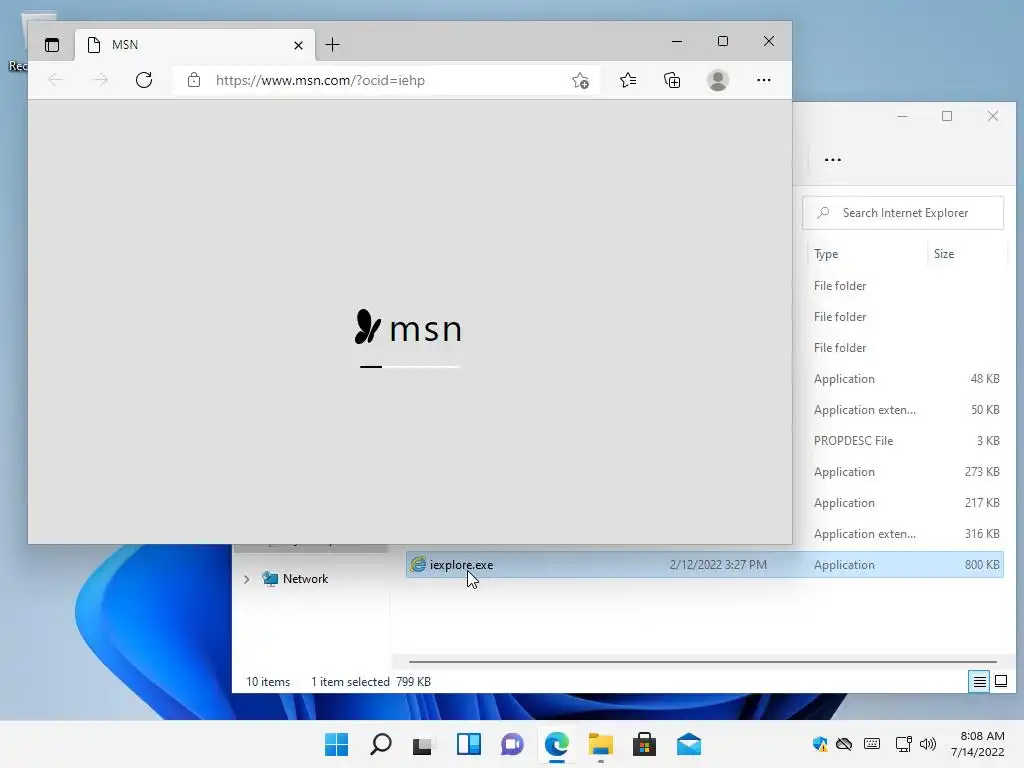This screenshot has height=768, width=1024.
Task: Click Microsoft Edge taskbar icon
Action: tap(556, 744)
